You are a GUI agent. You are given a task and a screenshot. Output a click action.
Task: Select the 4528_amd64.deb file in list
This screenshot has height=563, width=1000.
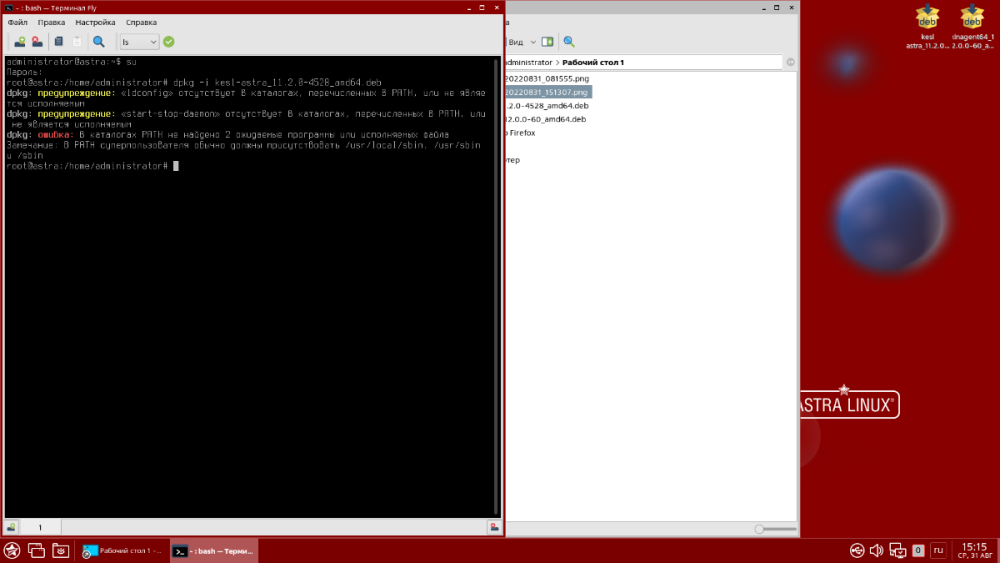[x=547, y=106]
